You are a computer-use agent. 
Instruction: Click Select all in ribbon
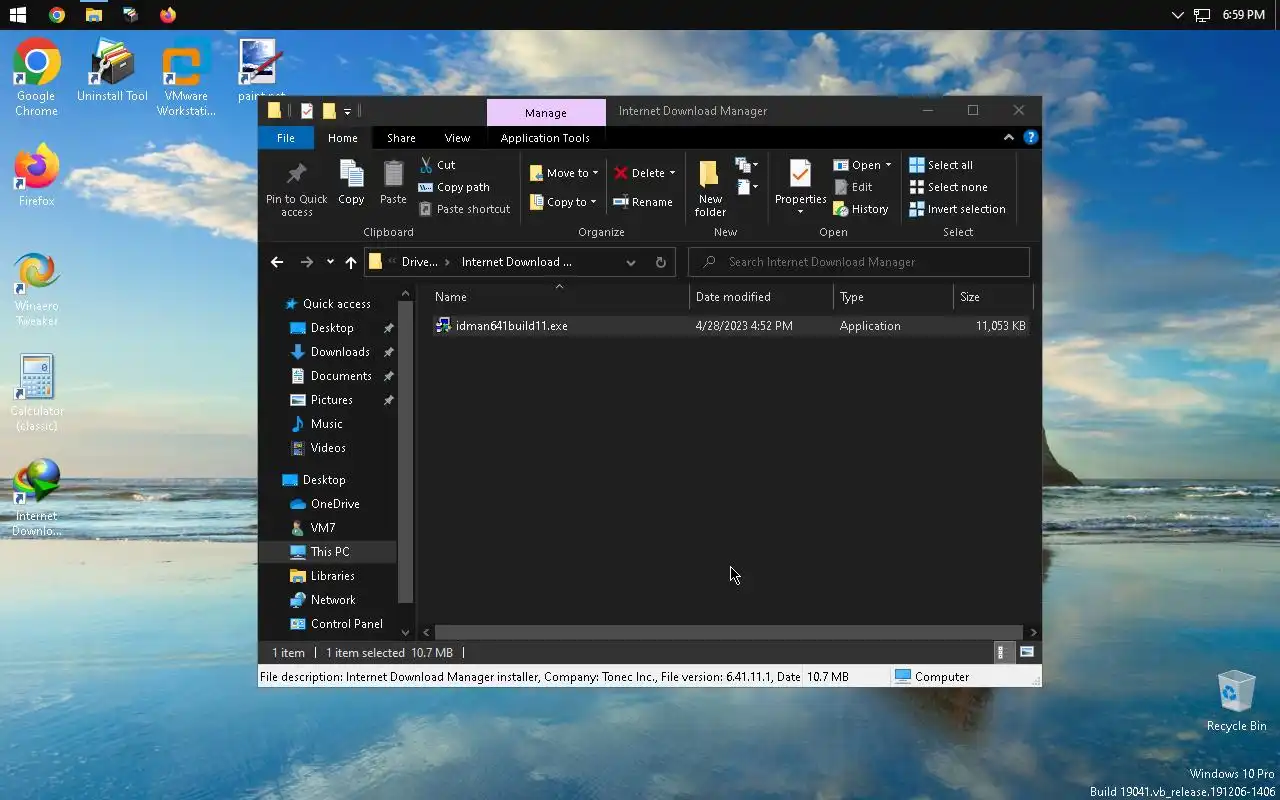tap(941, 165)
